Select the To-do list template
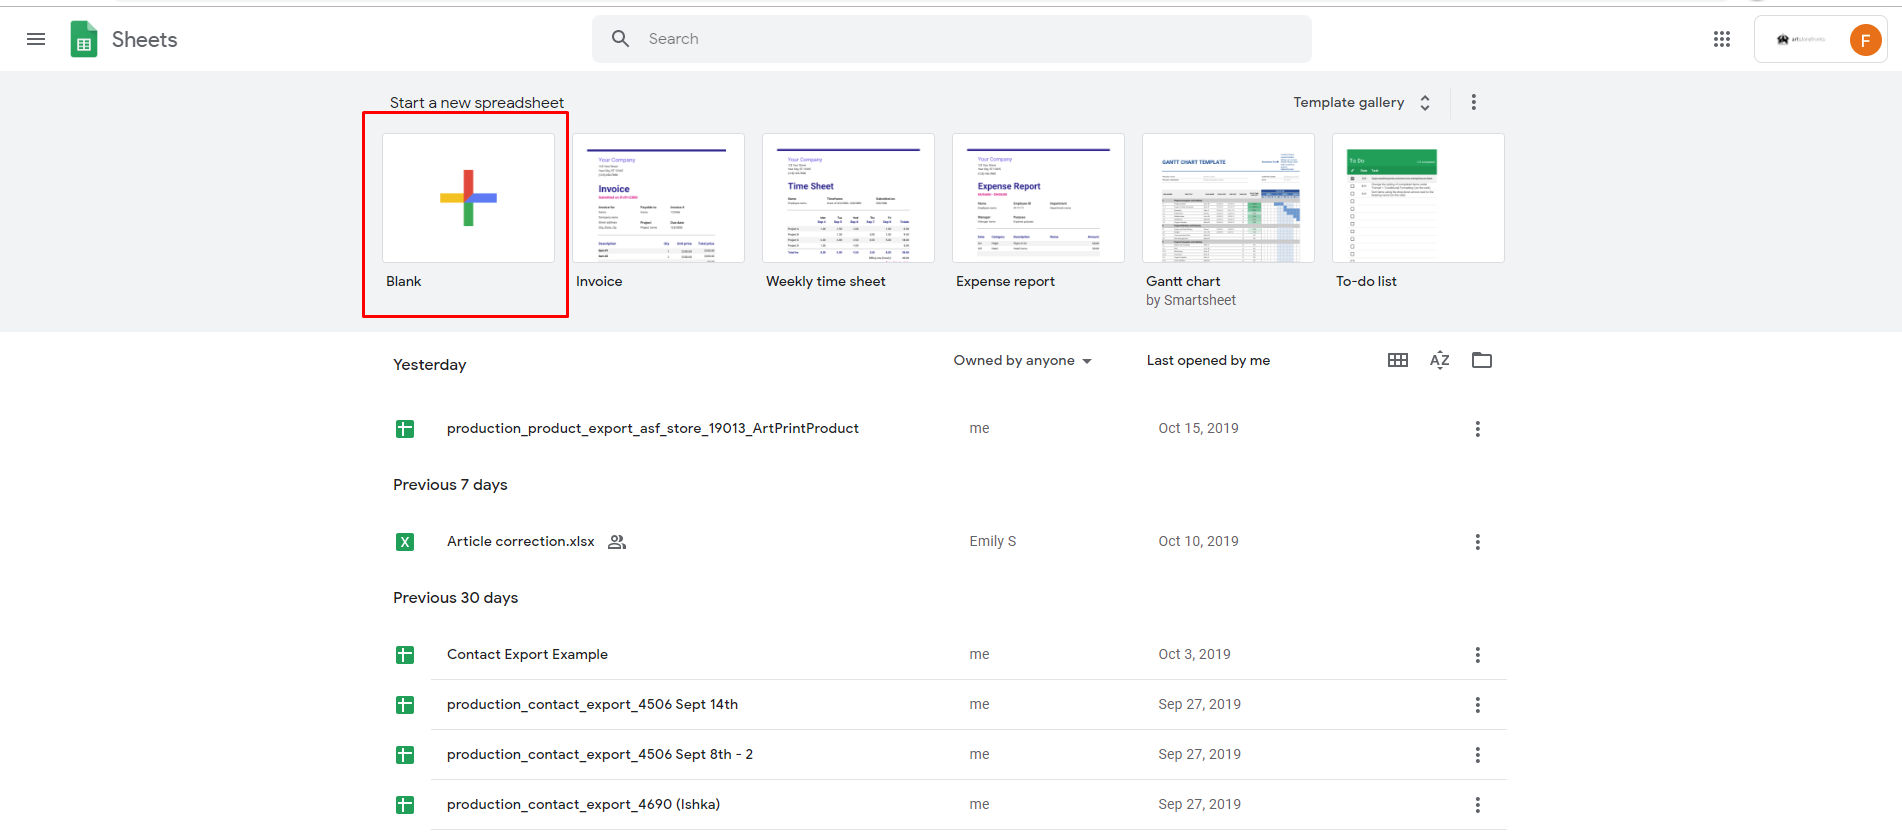The image size is (1902, 836). 1418,198
